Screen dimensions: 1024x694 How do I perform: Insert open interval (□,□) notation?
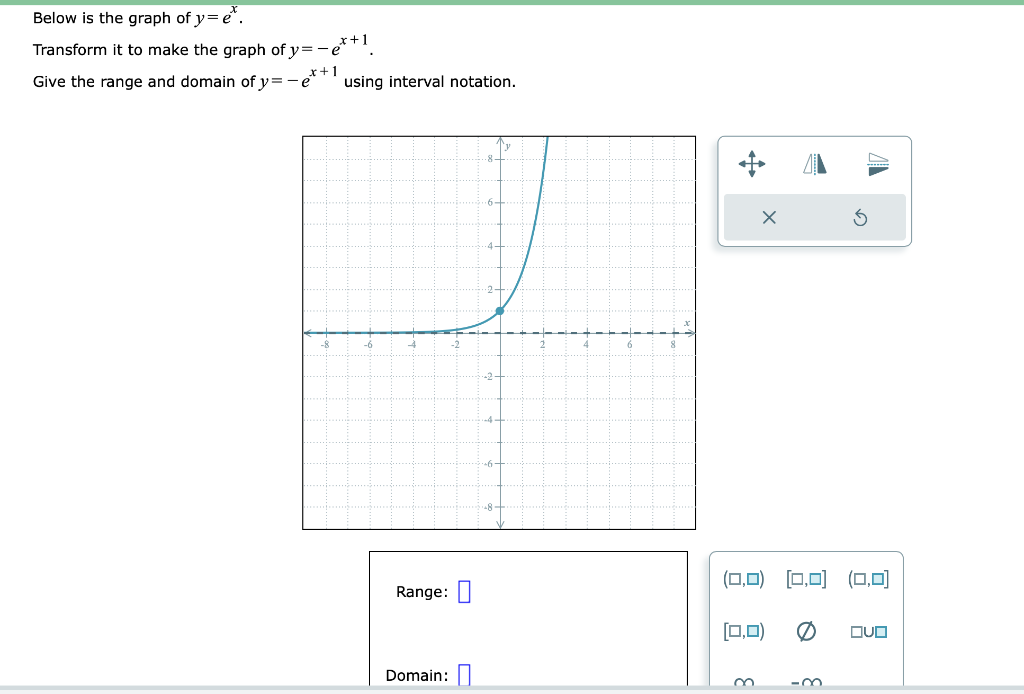pyautogui.click(x=743, y=579)
